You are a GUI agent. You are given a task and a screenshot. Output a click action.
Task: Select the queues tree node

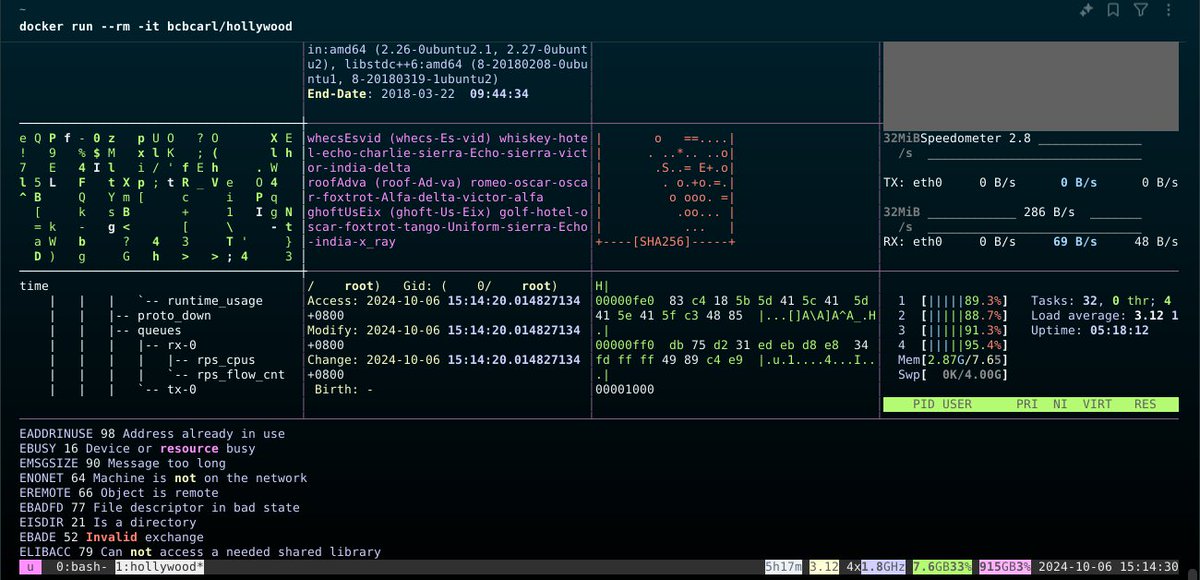pos(160,330)
